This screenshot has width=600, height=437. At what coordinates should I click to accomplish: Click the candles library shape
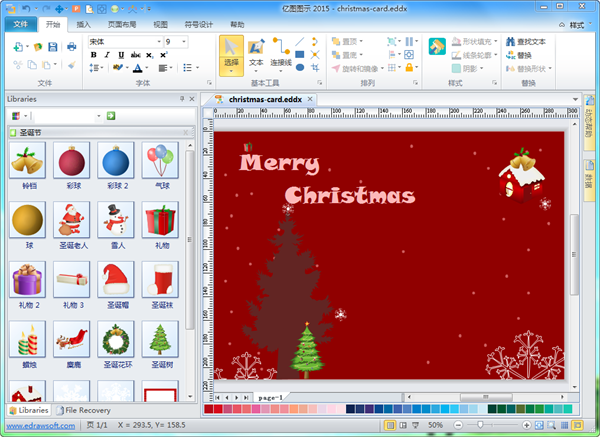[x=27, y=339]
